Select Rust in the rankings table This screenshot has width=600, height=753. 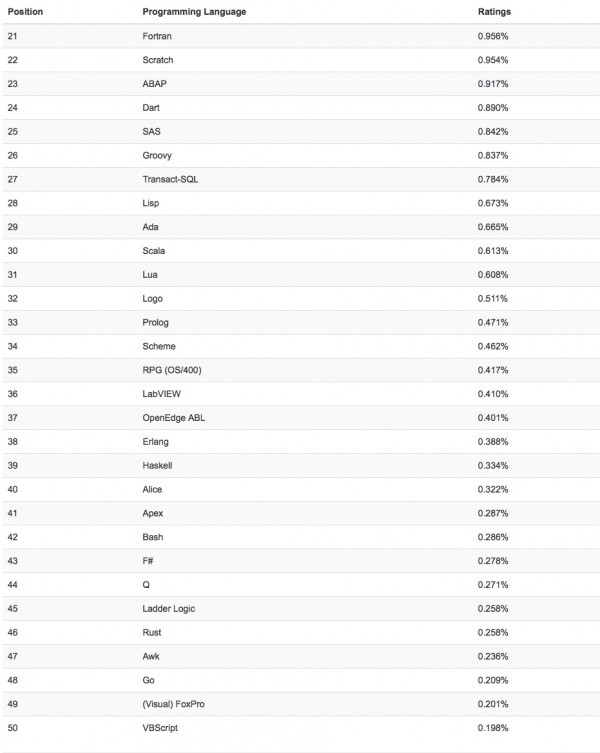[x=152, y=633]
